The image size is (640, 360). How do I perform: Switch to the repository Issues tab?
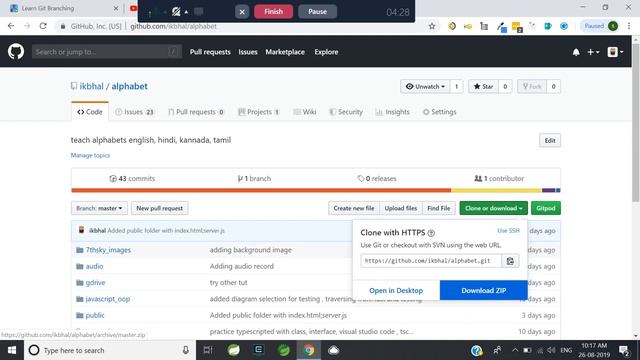(135, 112)
